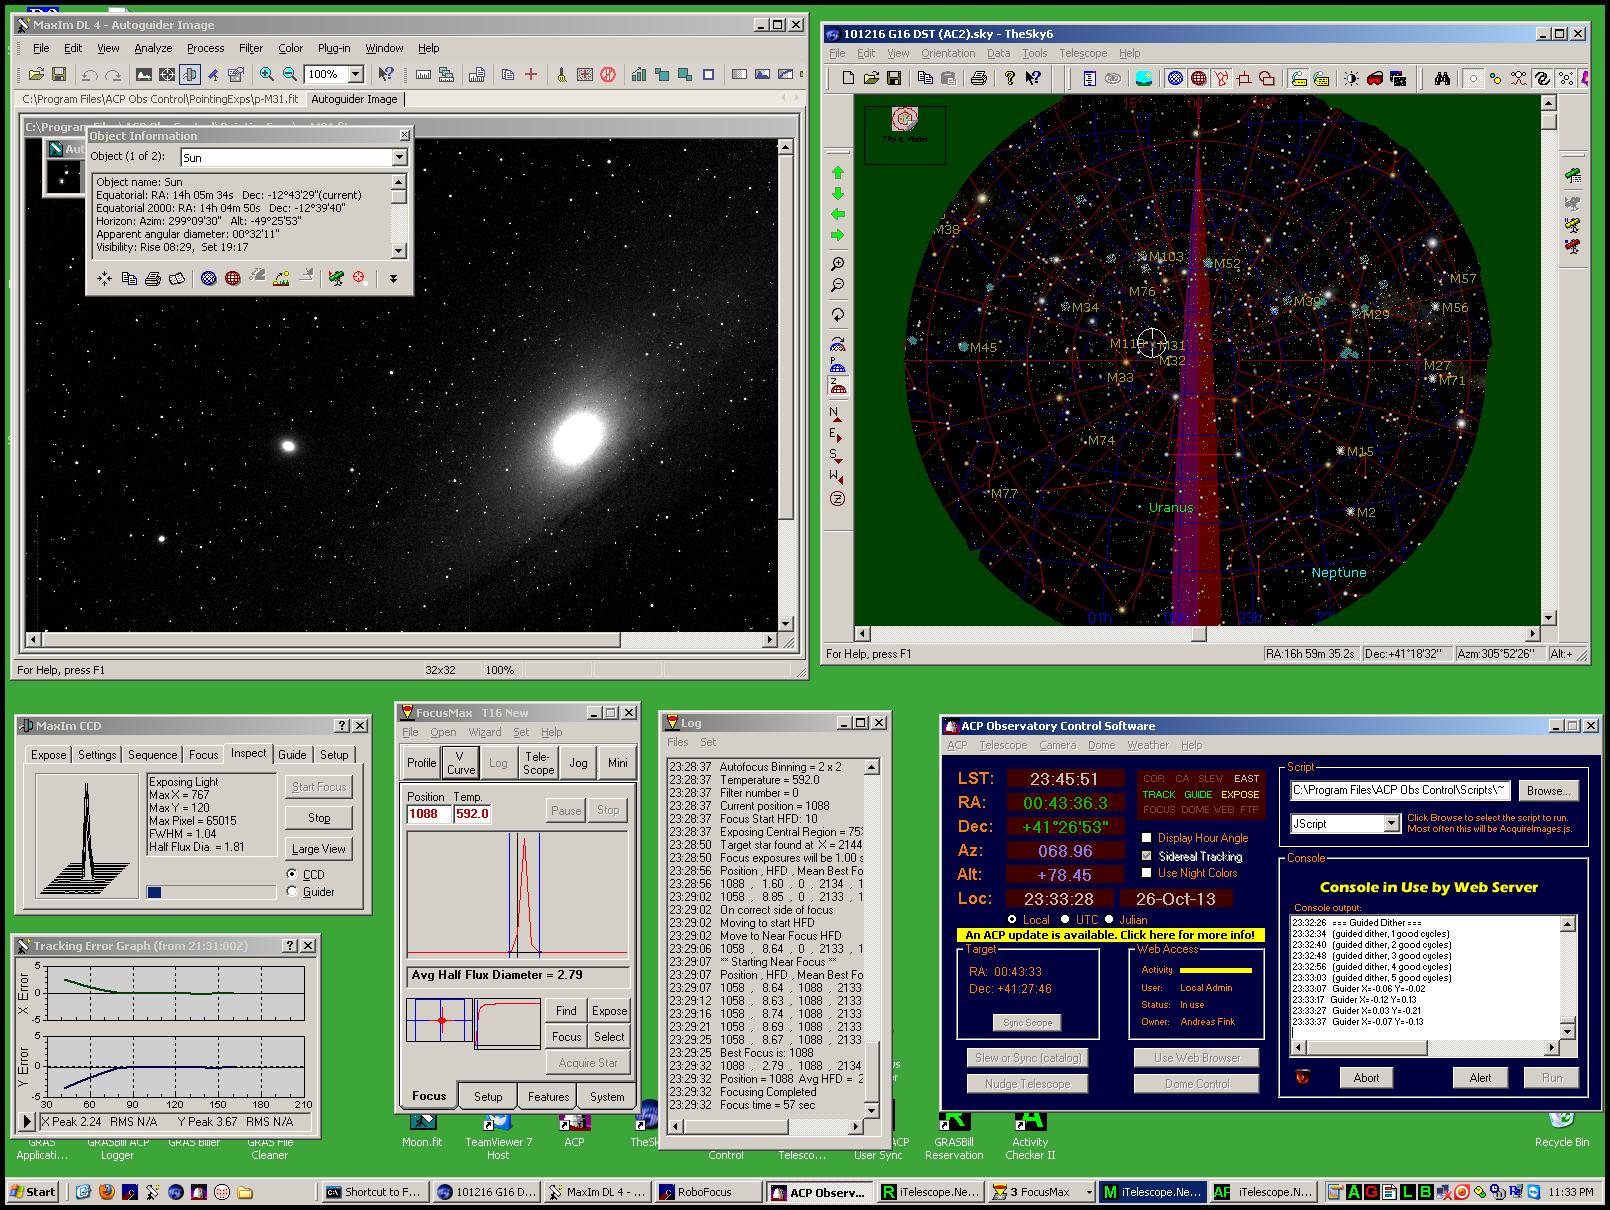This screenshot has height=1210, width=1610.
Task: Click Browse button in ACP Script section
Action: [x=1549, y=790]
